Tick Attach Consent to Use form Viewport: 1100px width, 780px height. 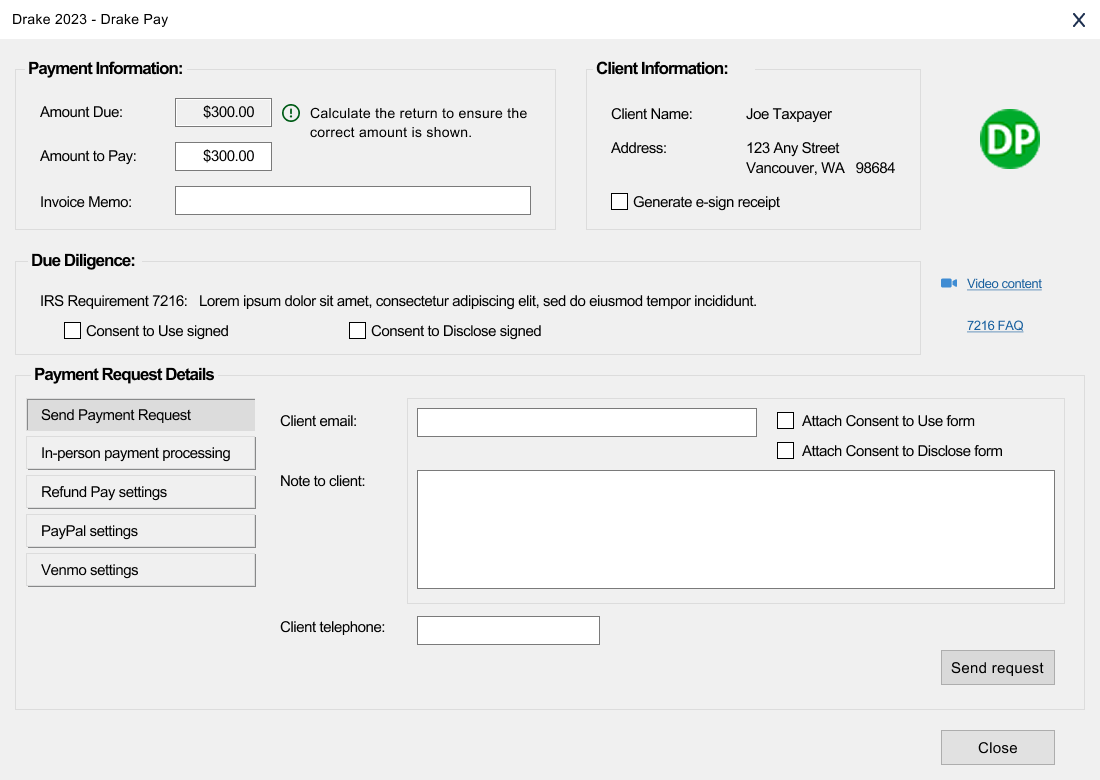point(786,421)
